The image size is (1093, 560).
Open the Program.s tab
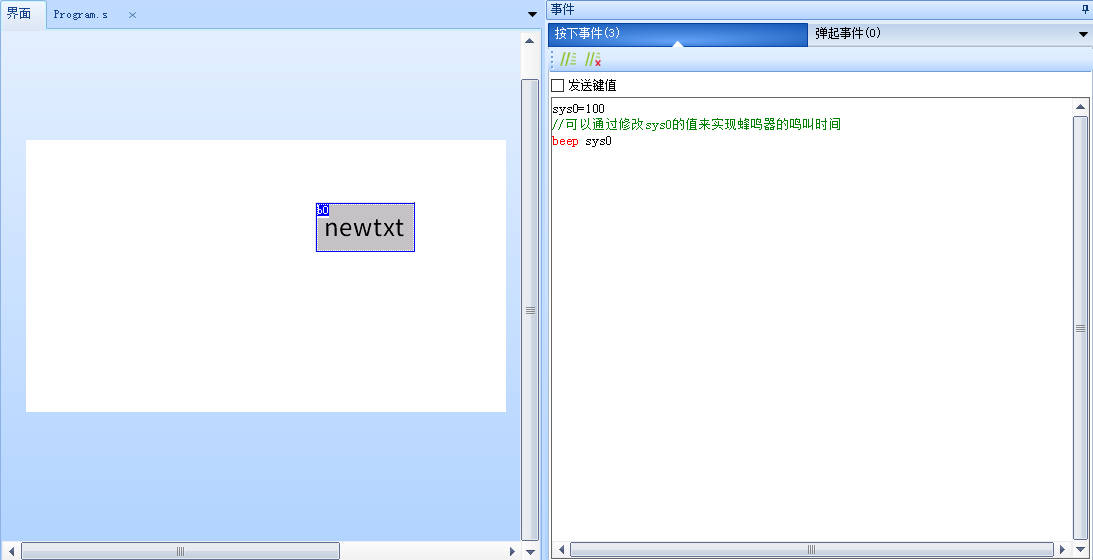pyautogui.click(x=81, y=15)
